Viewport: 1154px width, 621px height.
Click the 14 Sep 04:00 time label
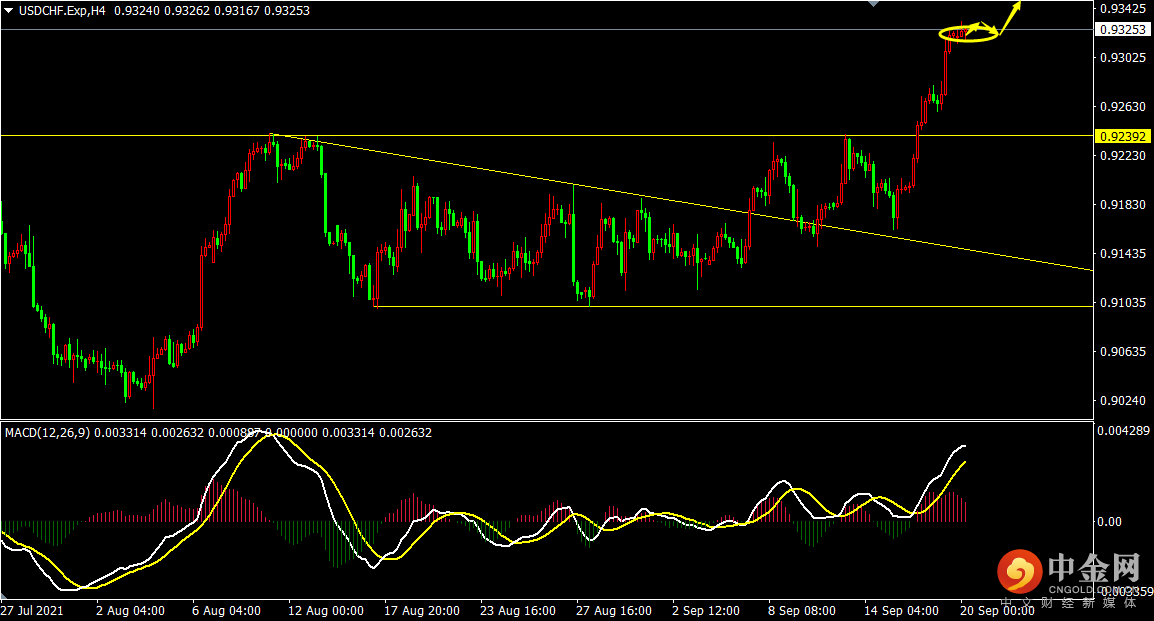tap(902, 611)
